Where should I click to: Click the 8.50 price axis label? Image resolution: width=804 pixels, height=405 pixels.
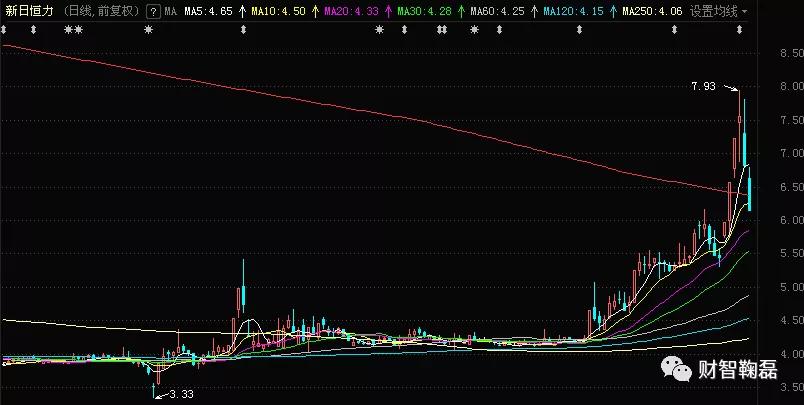791,53
